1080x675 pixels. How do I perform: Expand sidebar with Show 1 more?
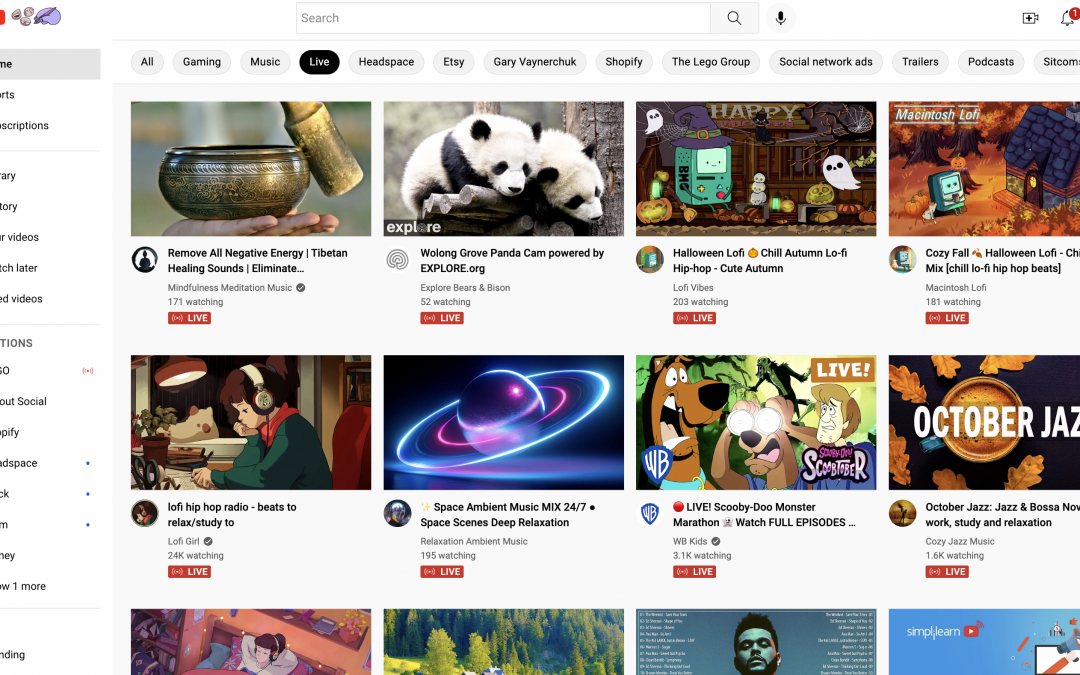[24, 586]
